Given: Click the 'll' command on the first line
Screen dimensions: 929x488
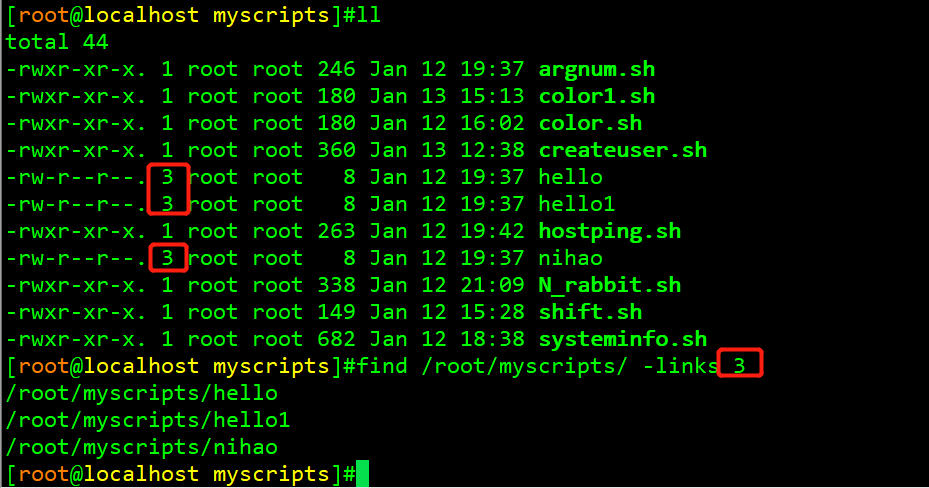Looking at the screenshot, I should (368, 16).
